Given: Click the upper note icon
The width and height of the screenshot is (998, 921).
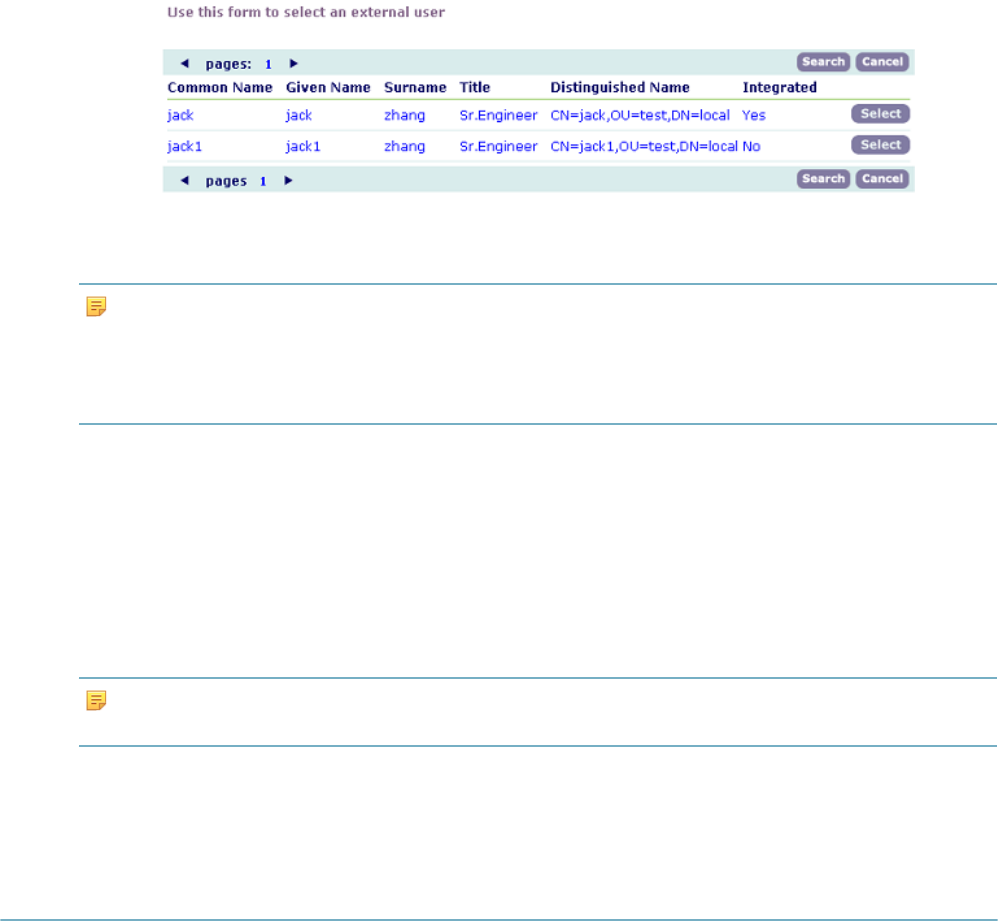Looking at the screenshot, I should (96, 307).
